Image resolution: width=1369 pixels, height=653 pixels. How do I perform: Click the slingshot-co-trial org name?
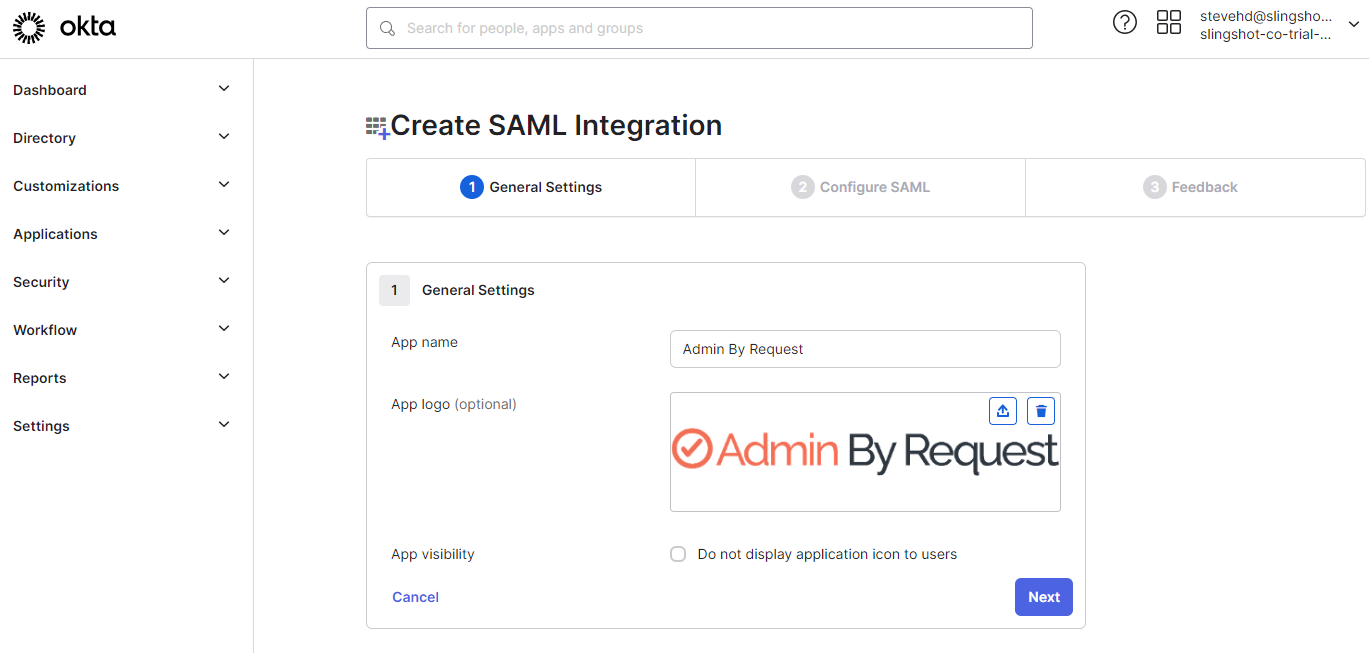[x=1266, y=34]
